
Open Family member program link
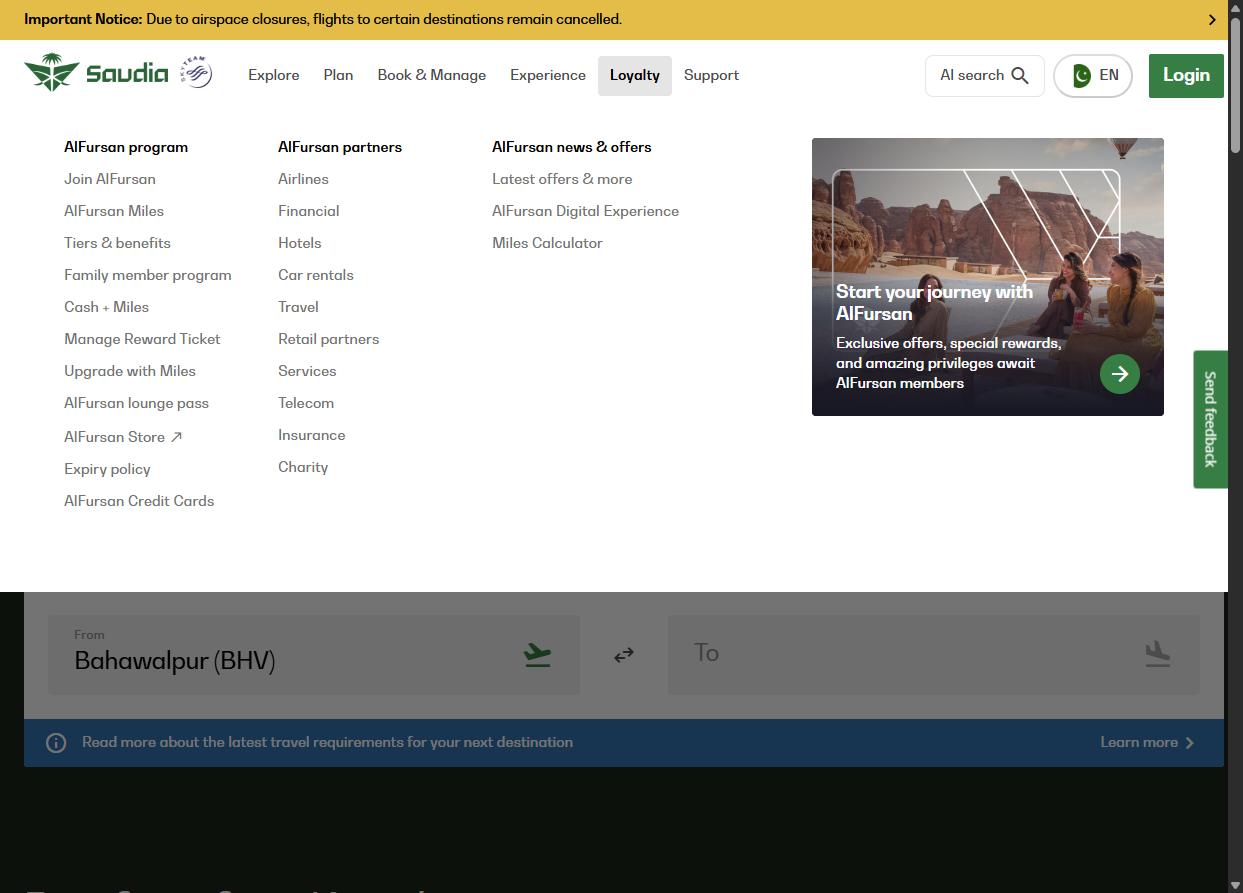point(148,275)
